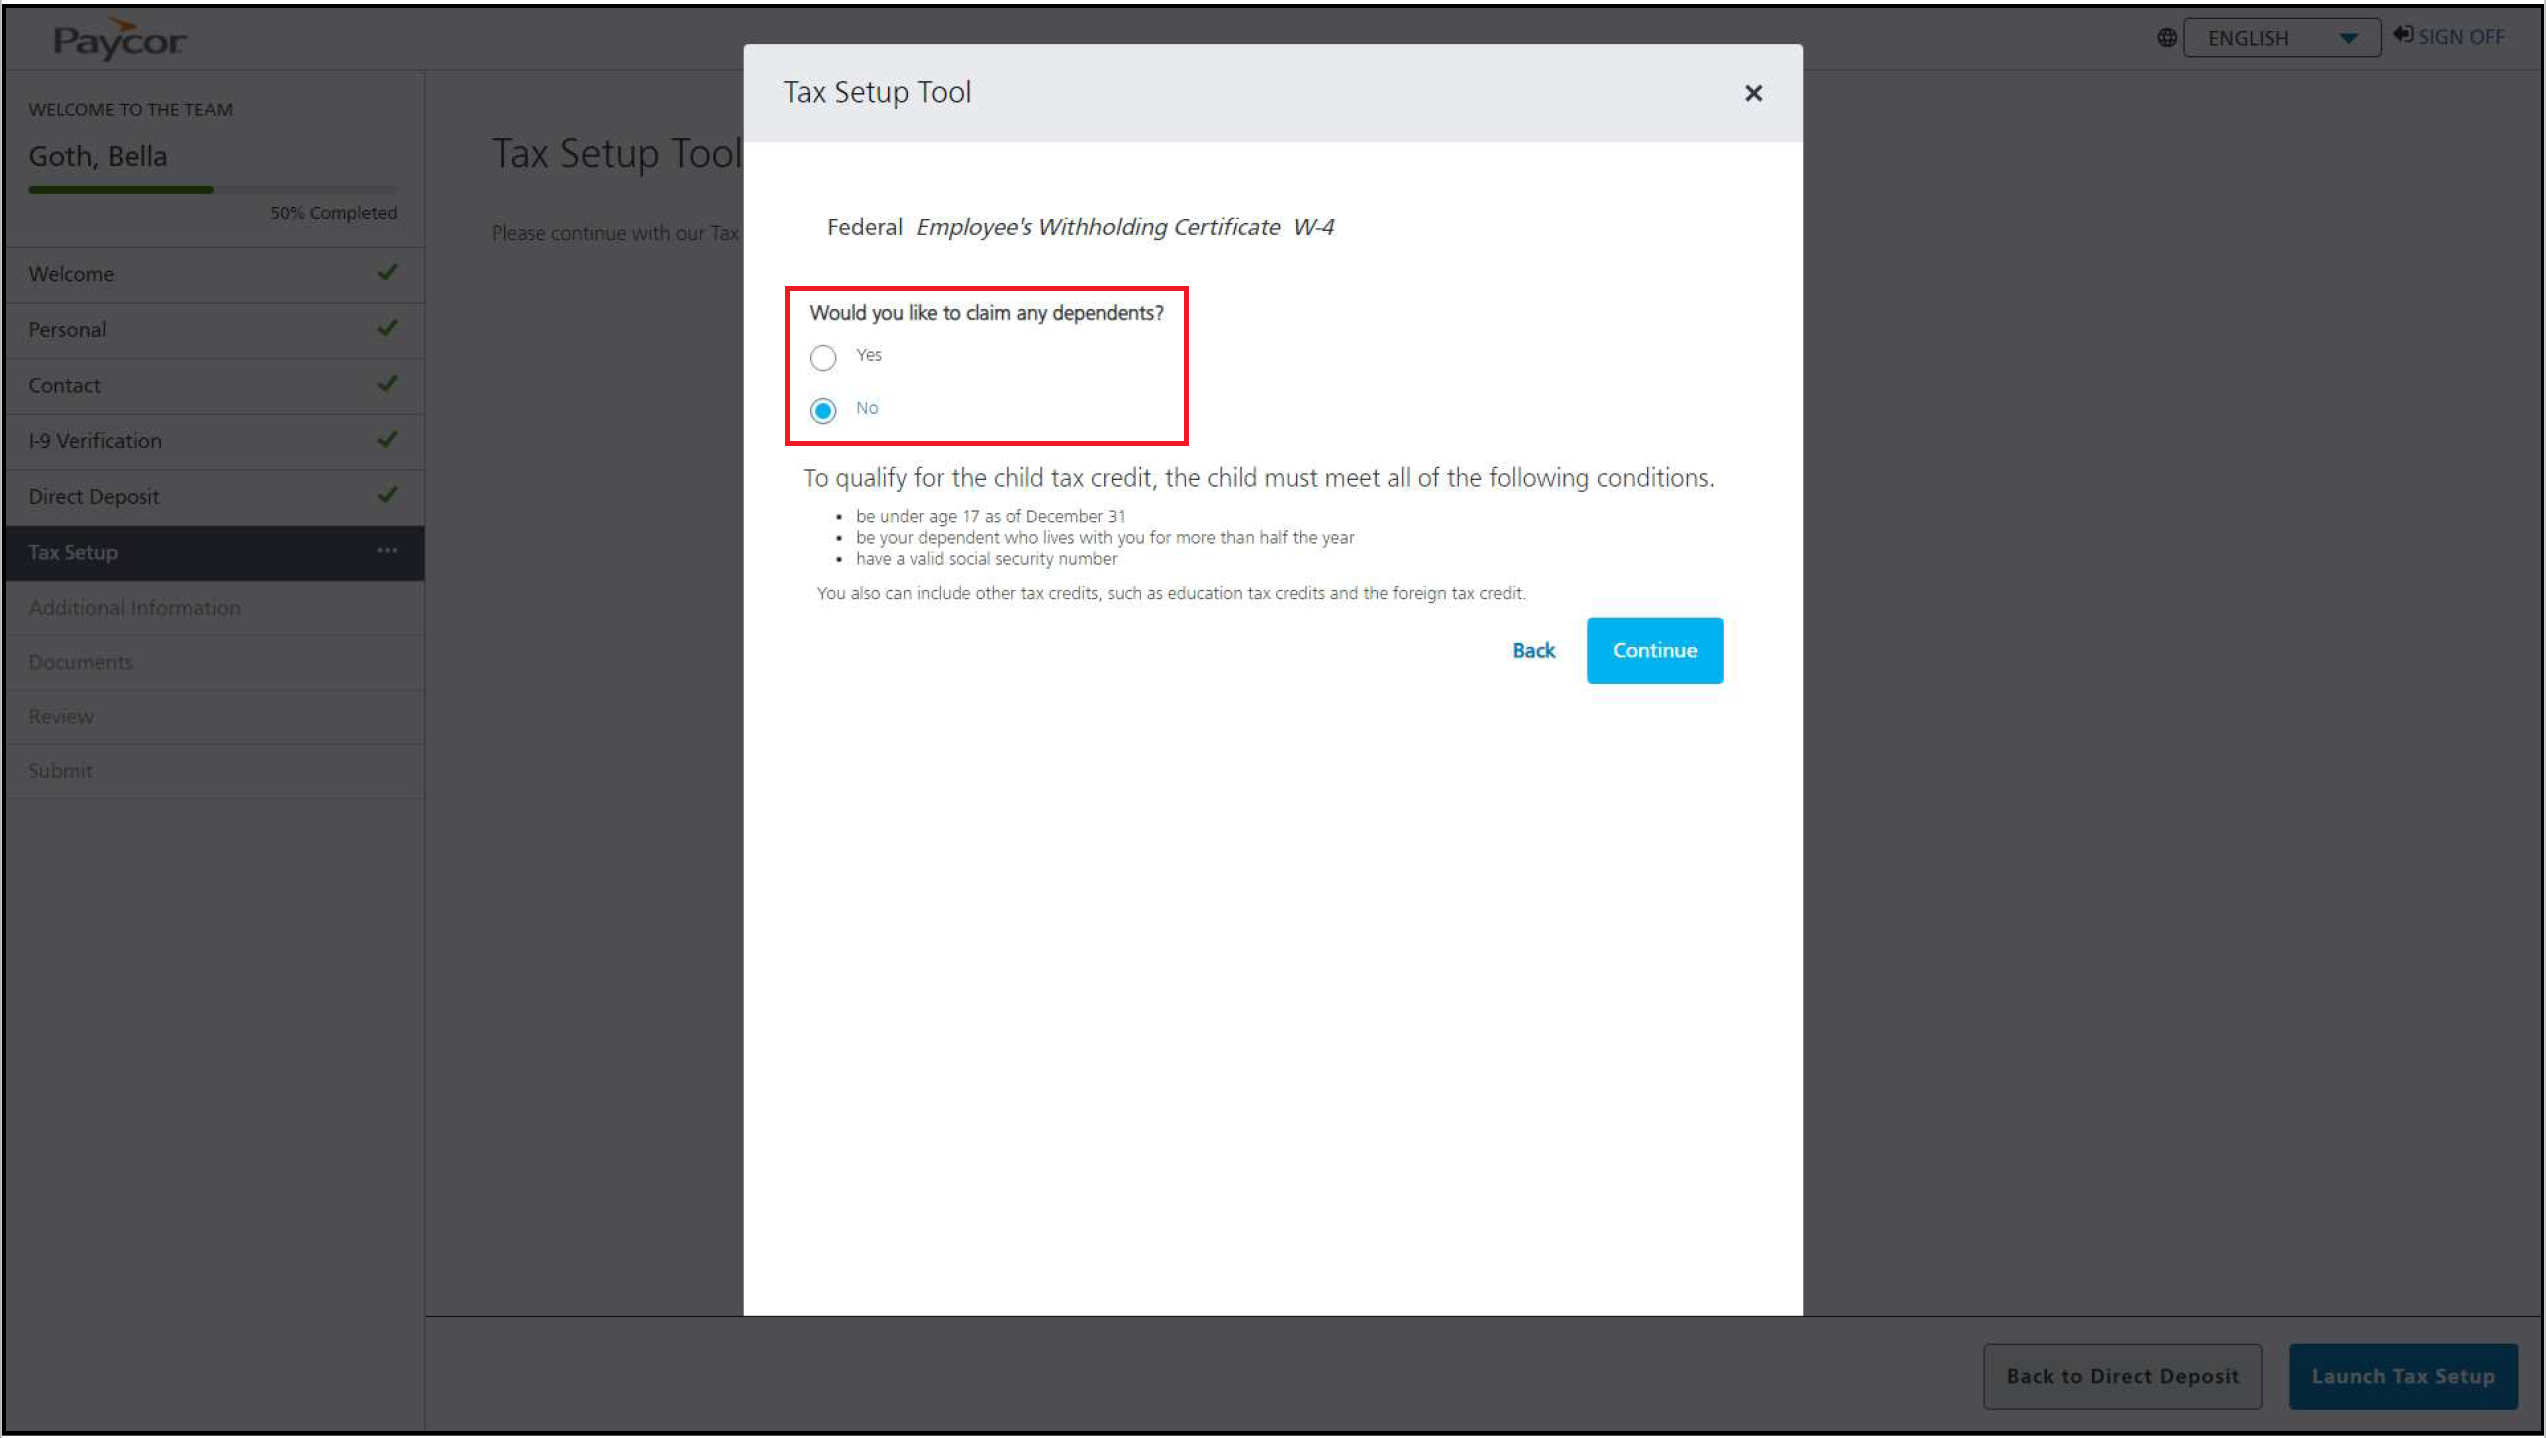This screenshot has width=2546, height=1438.
Task: Click the language dropdown arrow
Action: tap(2348, 38)
